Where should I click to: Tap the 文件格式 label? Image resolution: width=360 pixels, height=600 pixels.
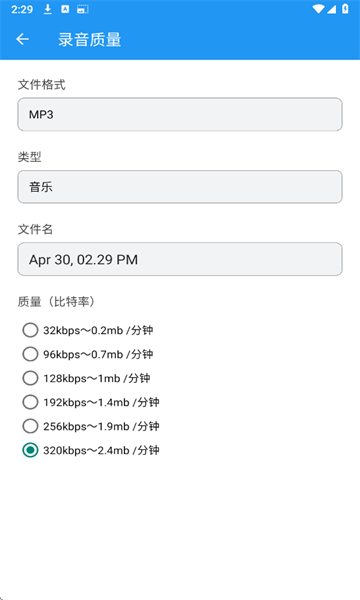tap(41, 85)
